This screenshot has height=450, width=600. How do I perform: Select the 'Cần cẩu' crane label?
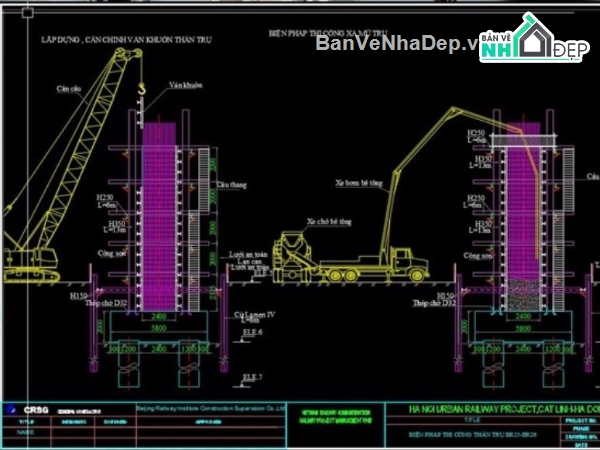click(69, 89)
